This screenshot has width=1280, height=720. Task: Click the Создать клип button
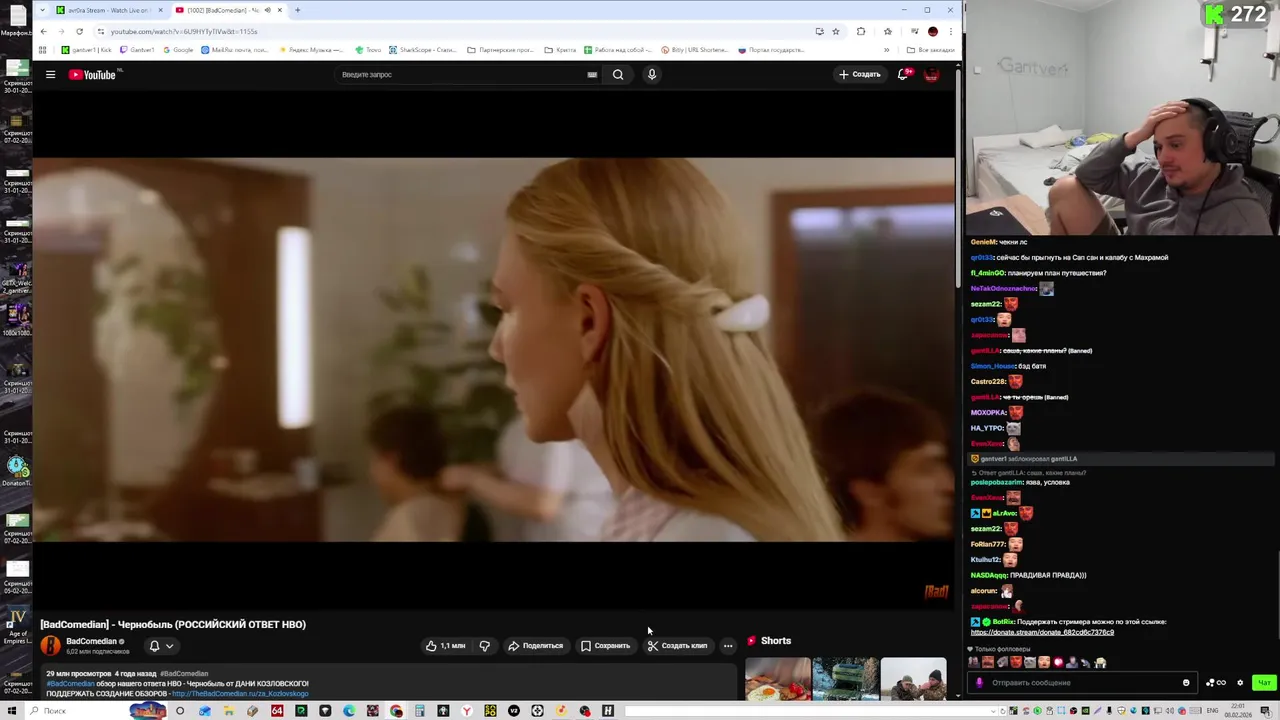point(677,646)
